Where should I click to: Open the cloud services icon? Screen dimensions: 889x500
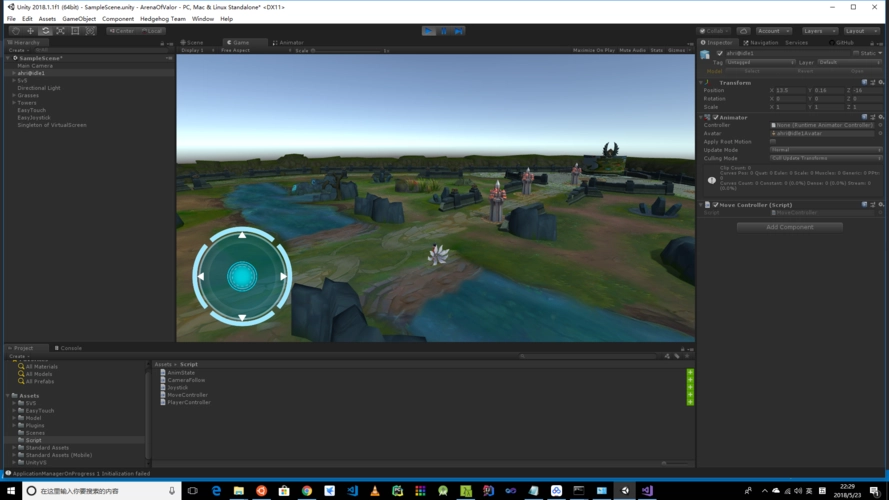743,31
